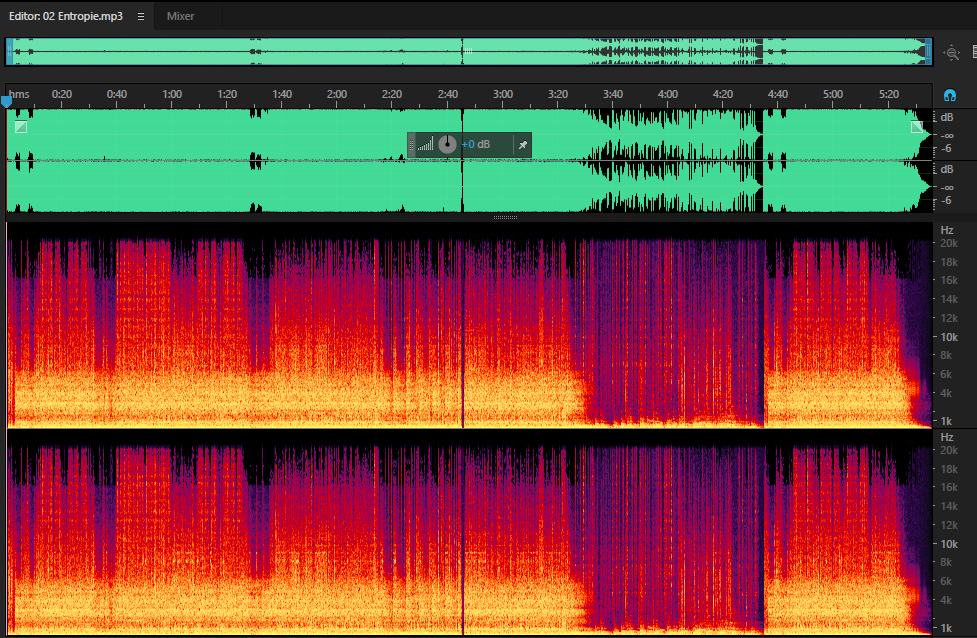Open the Editor panel hamburger menu

pos(141,17)
